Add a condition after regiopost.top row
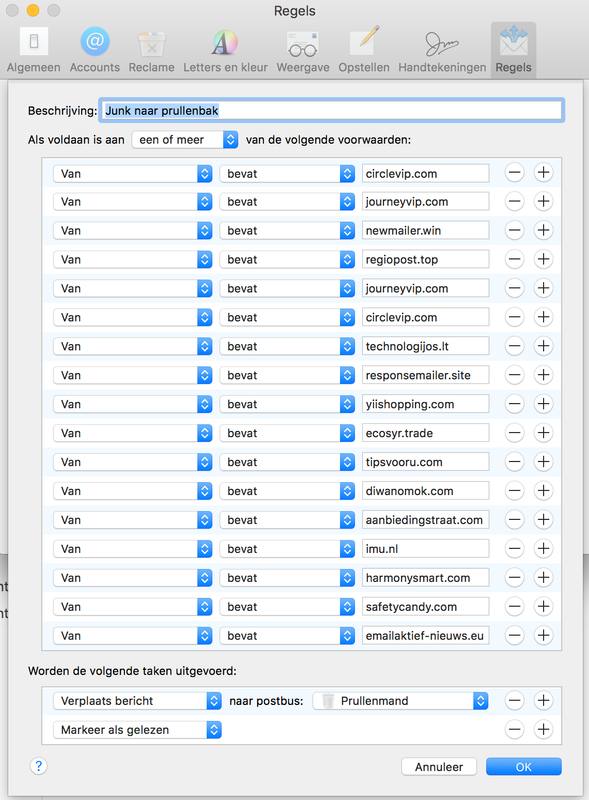This screenshot has width=589, height=800. coord(544,259)
